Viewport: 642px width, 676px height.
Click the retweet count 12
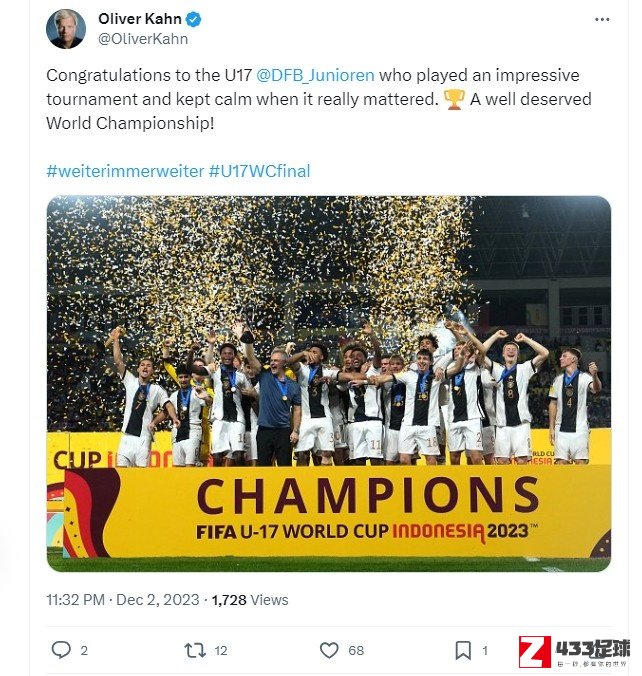click(x=221, y=650)
